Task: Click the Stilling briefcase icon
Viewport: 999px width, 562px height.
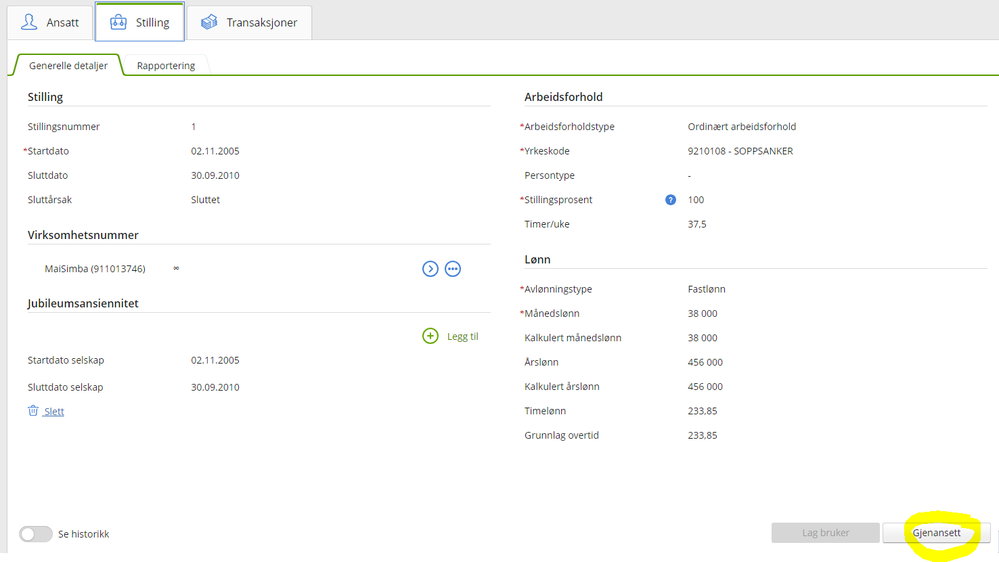Action: (x=119, y=22)
